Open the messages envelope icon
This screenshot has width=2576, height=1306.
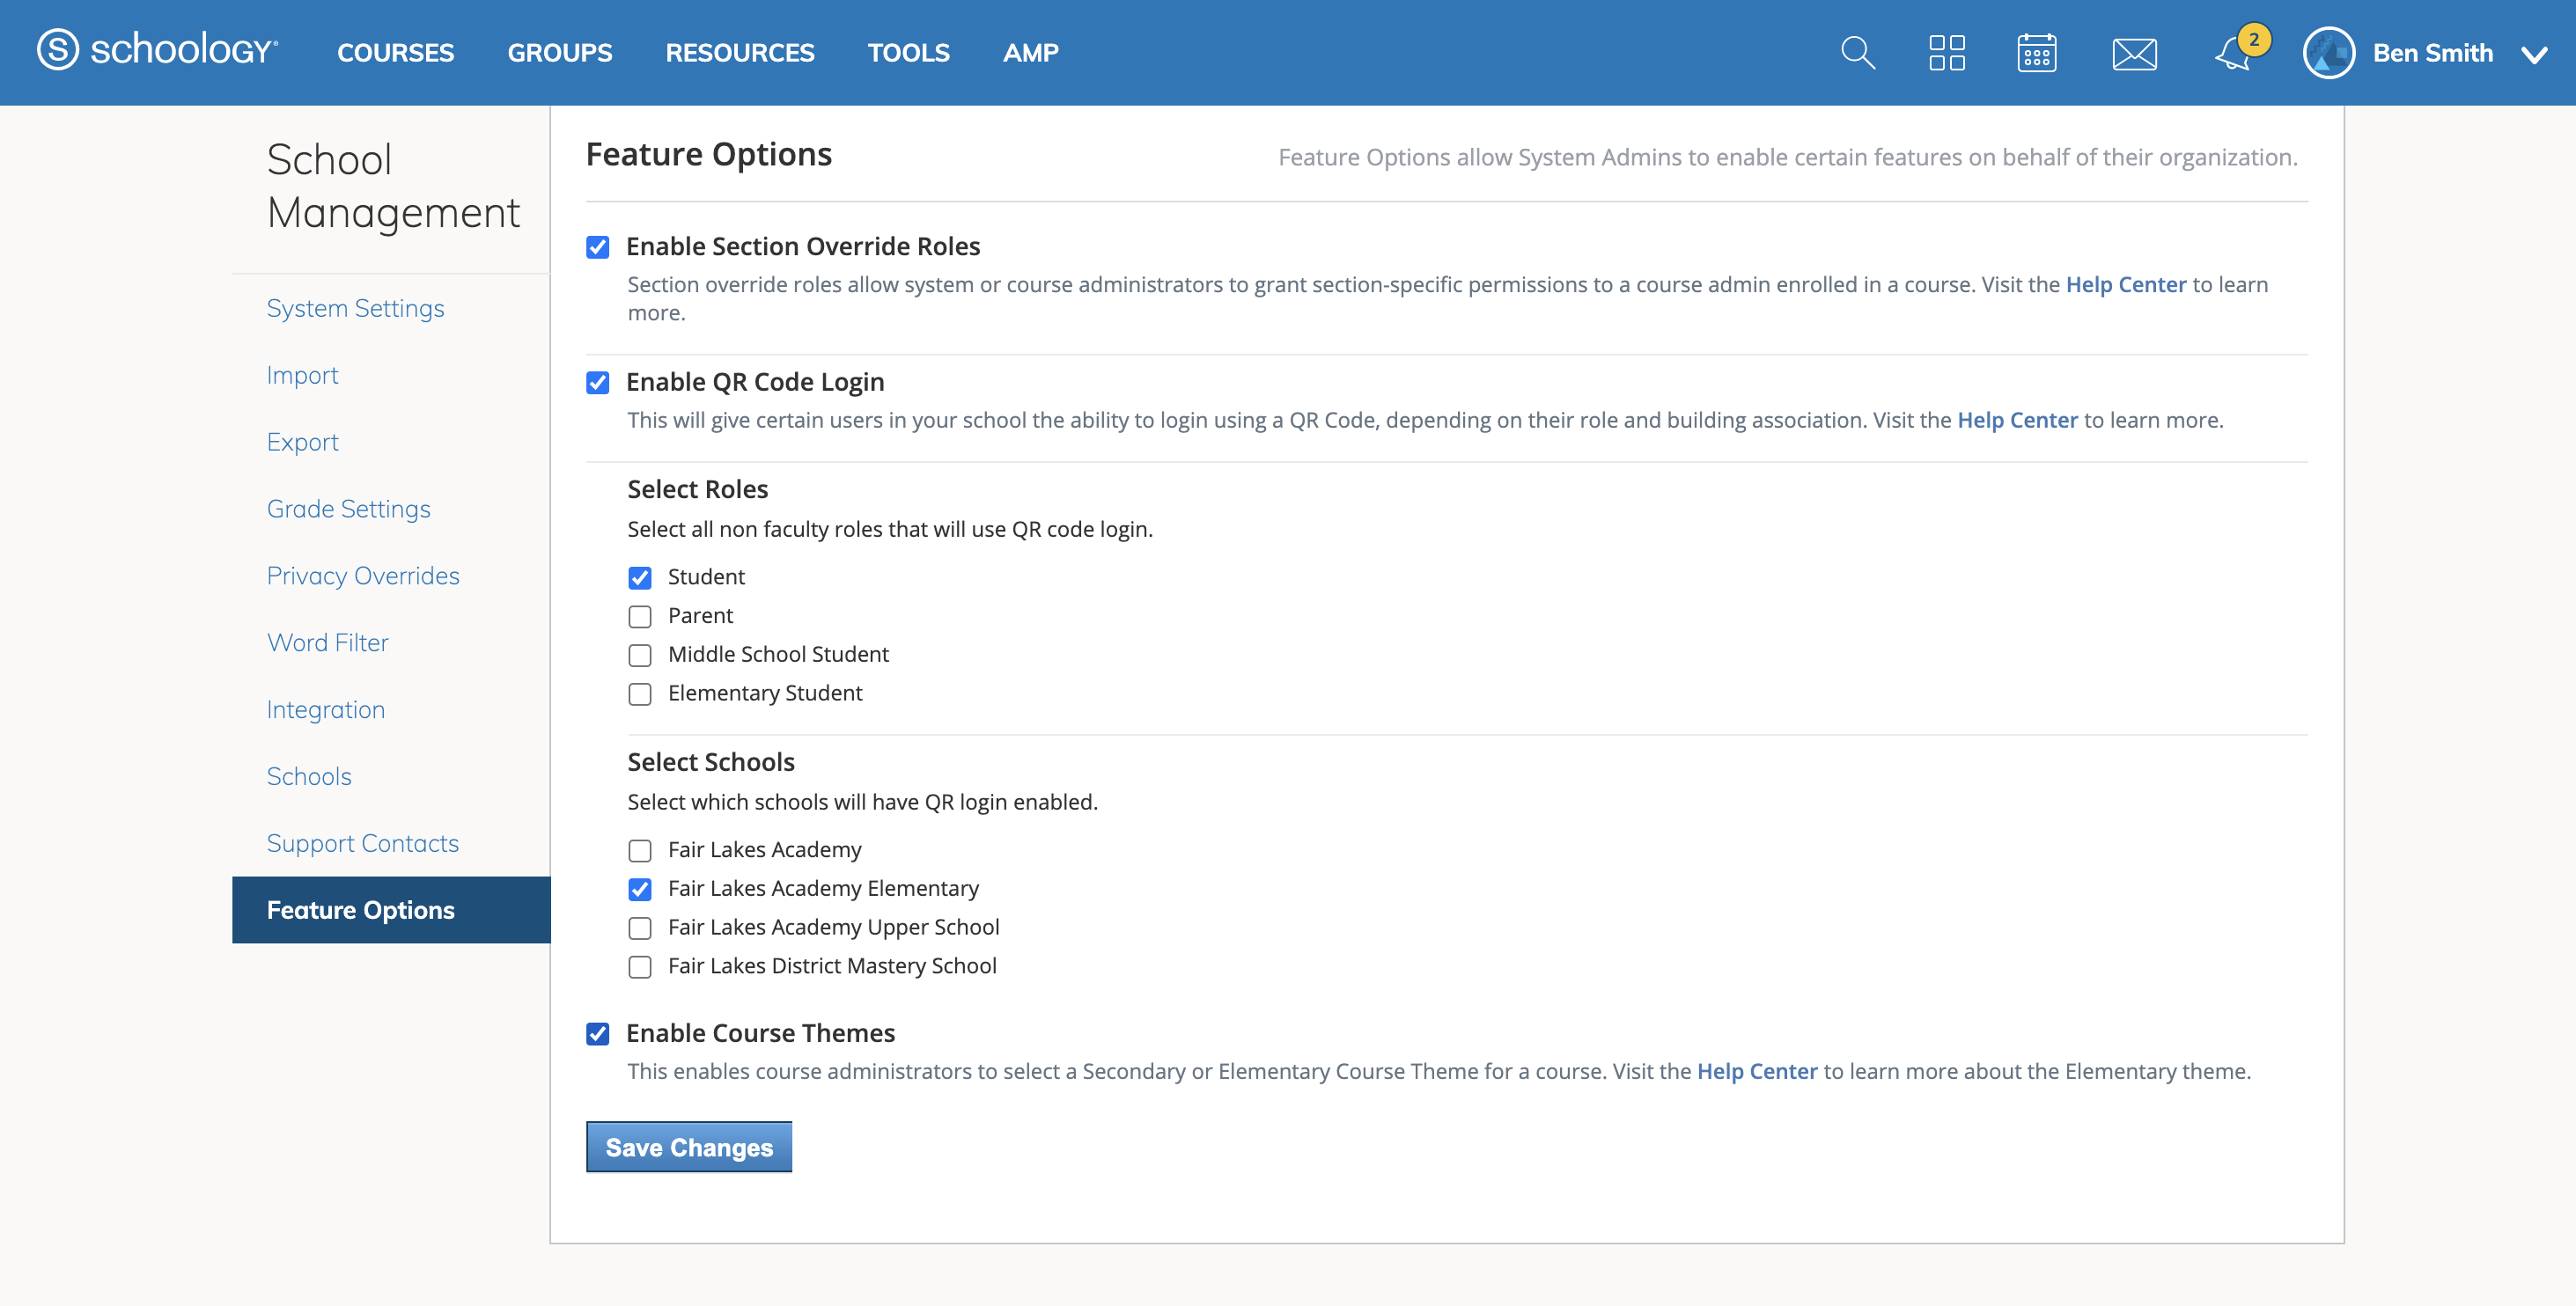(x=2134, y=53)
